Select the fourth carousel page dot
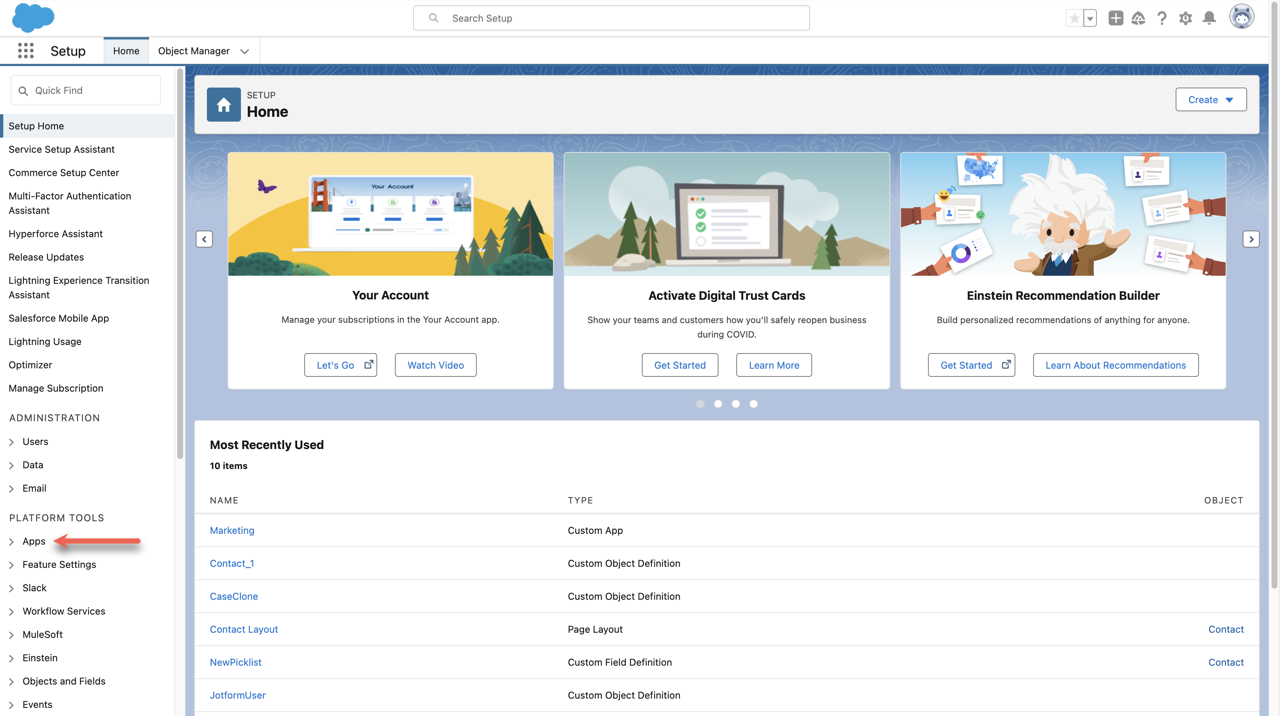The height and width of the screenshot is (716, 1280). tap(754, 404)
